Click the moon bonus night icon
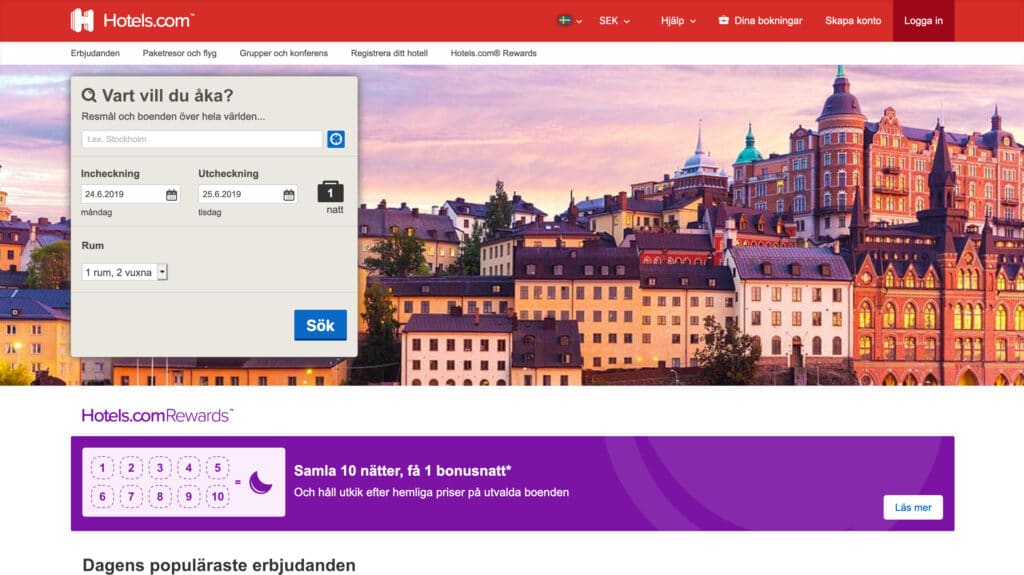Viewport: 1024px width, 575px height. [261, 483]
